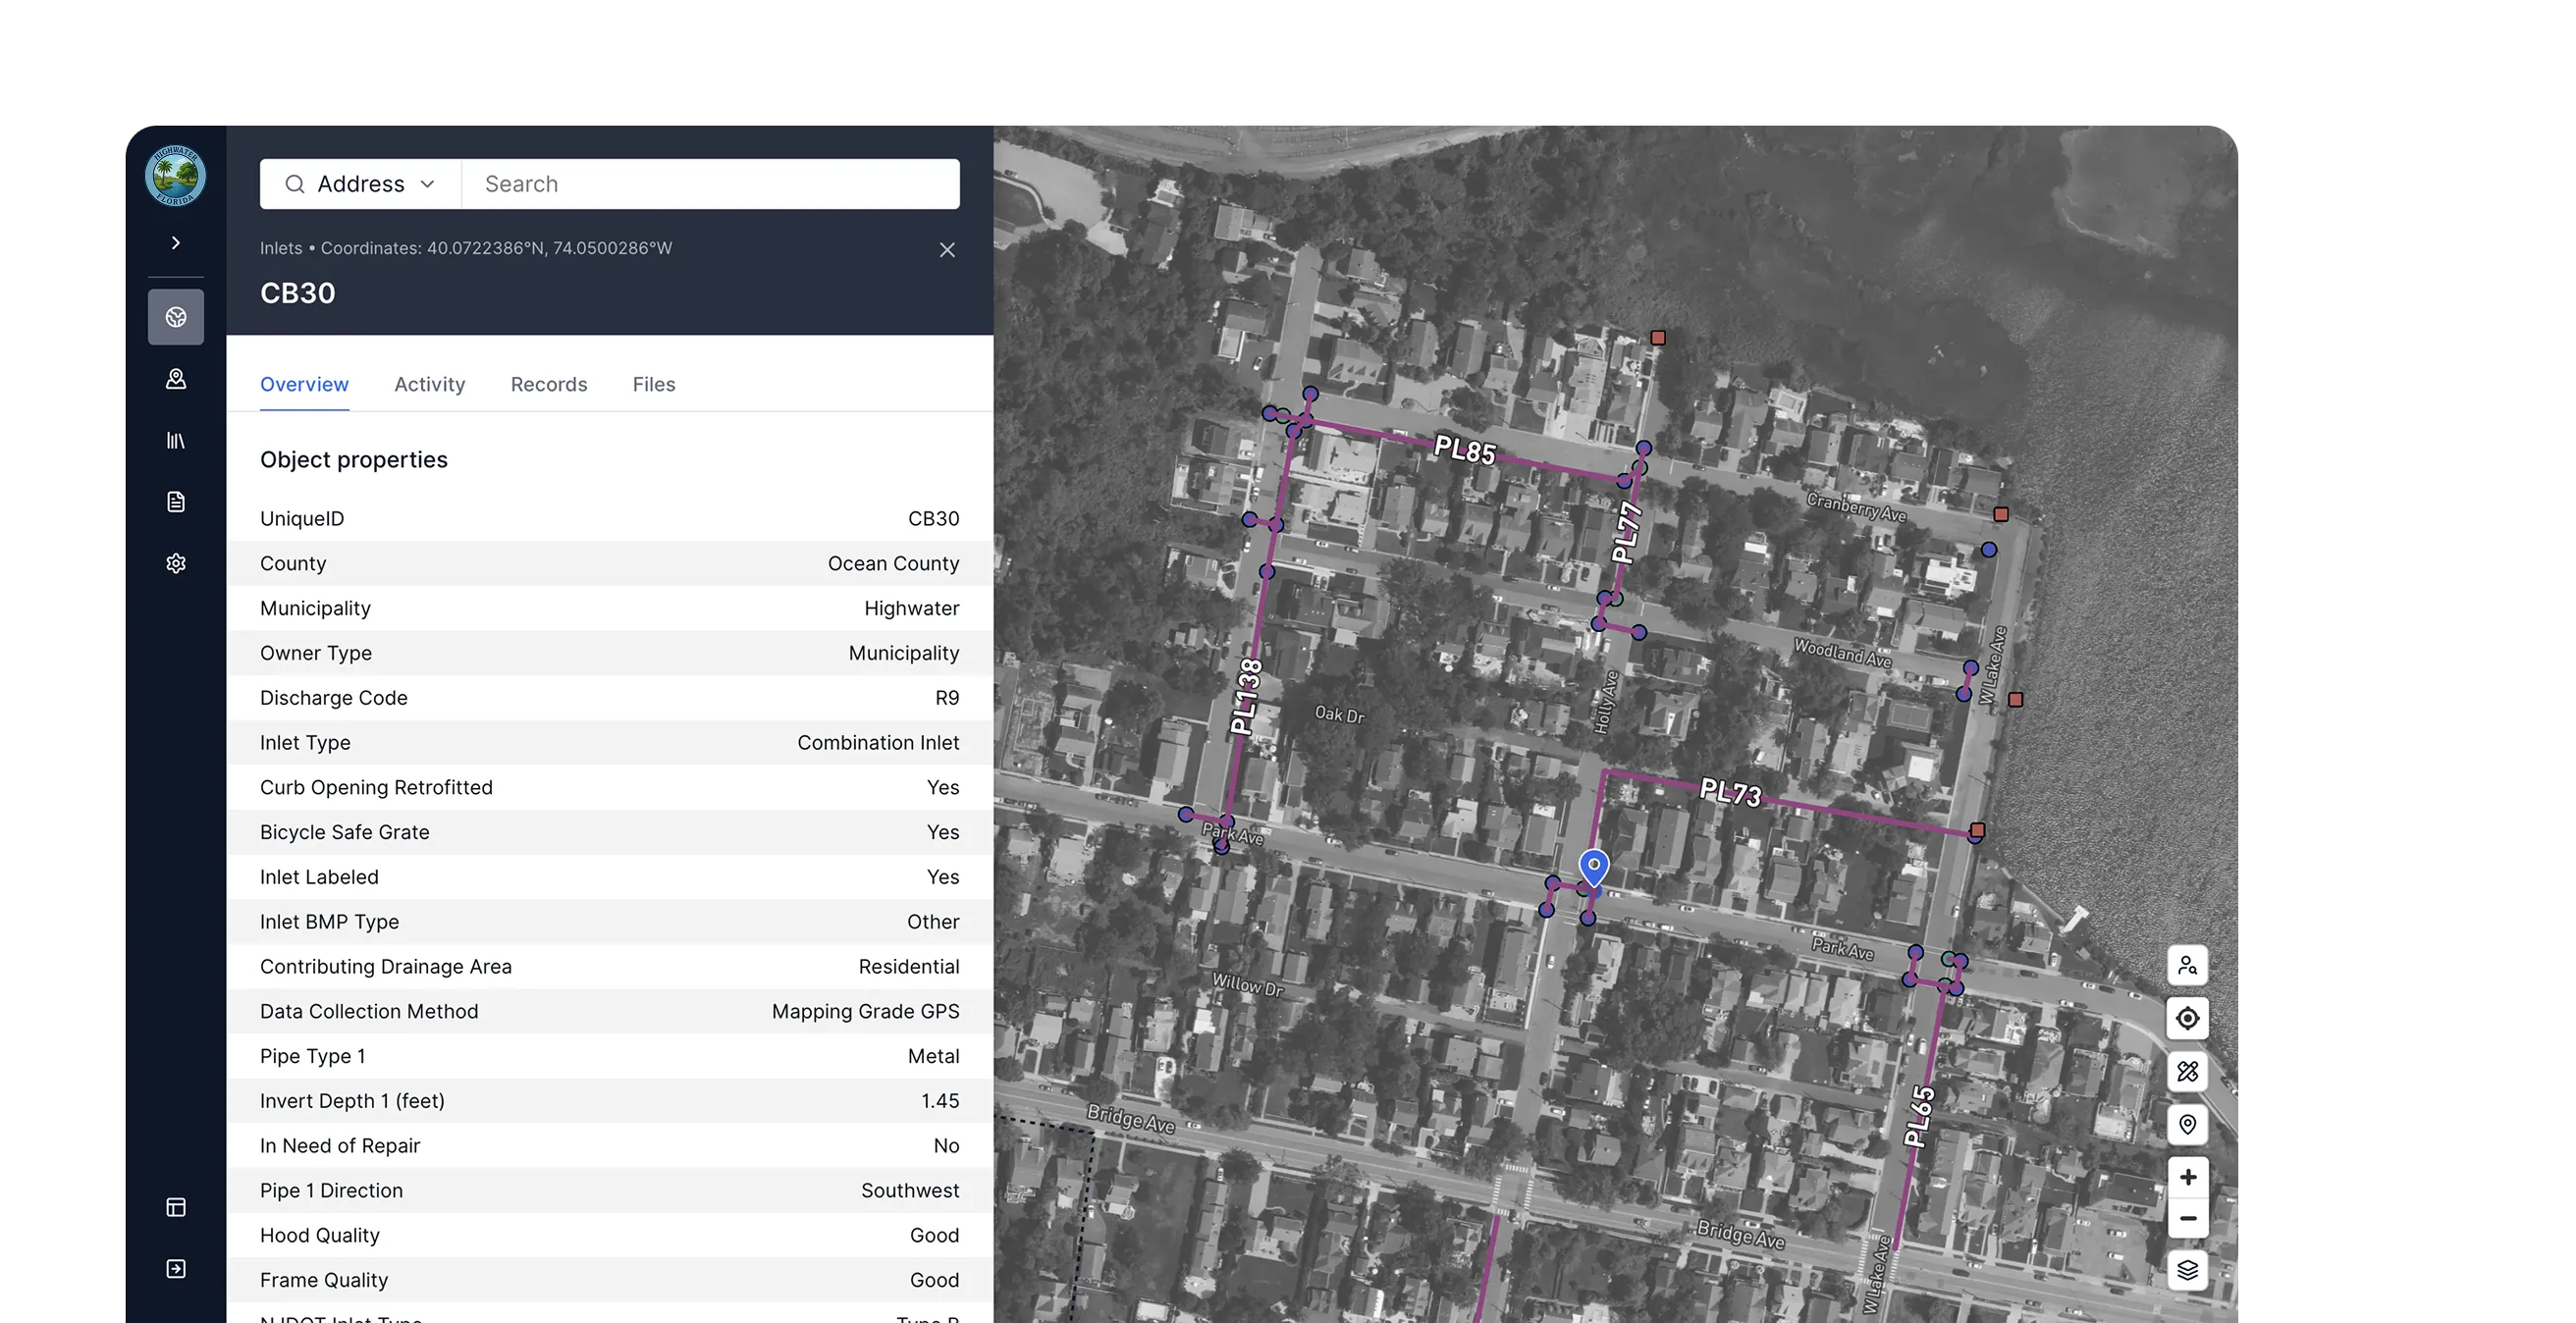
Task: Open the user location sidebar icon
Action: (176, 379)
